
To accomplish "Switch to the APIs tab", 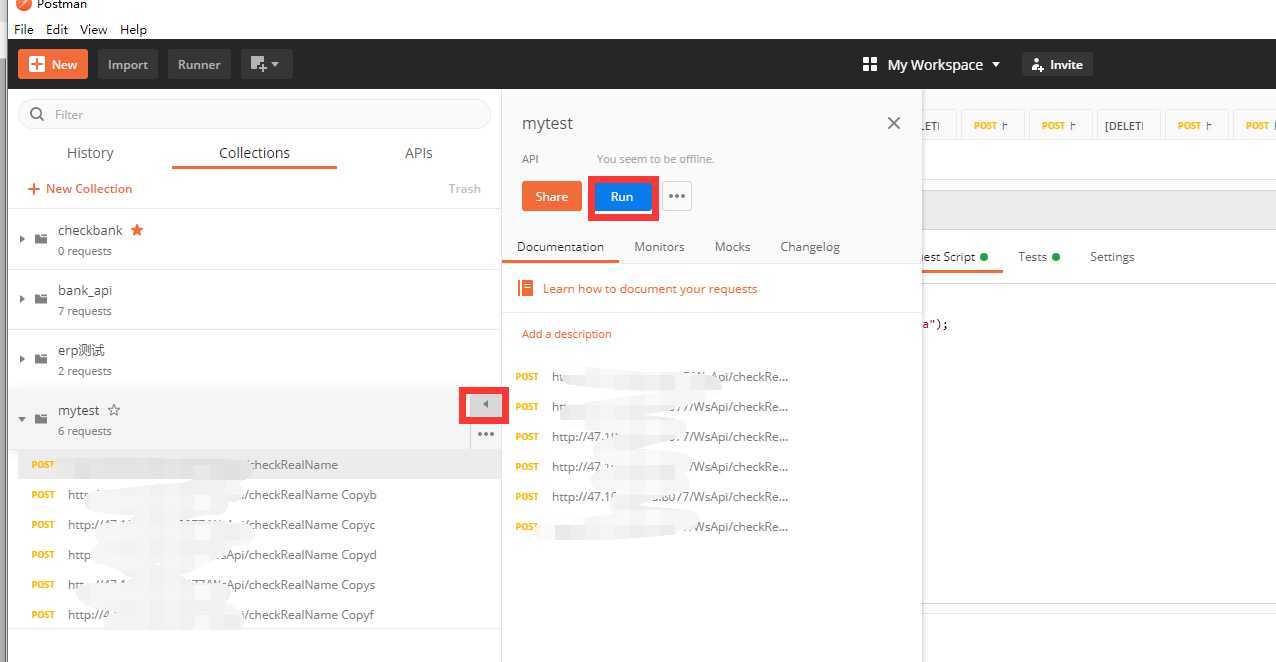I will 419,153.
